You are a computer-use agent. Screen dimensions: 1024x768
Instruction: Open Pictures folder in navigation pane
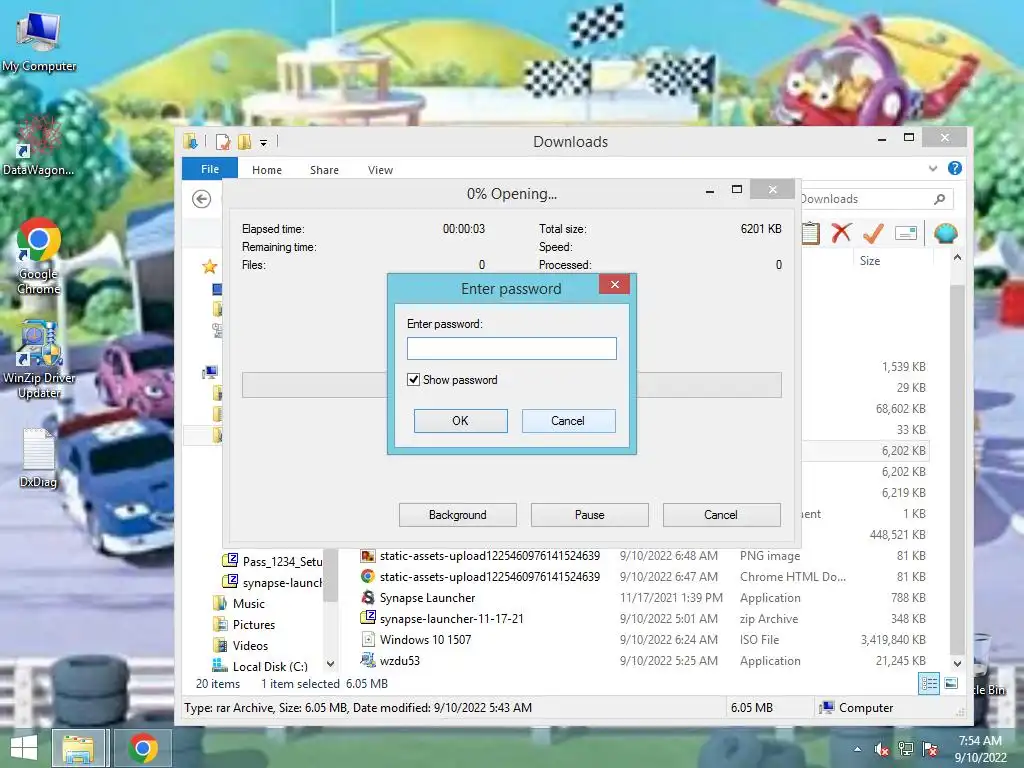244,624
